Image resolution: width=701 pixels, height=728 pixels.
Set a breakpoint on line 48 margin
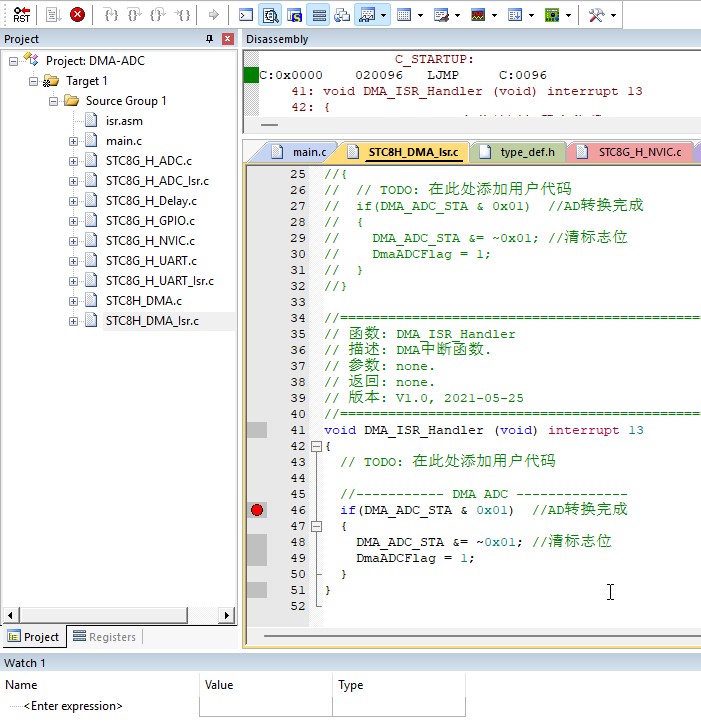(x=257, y=542)
